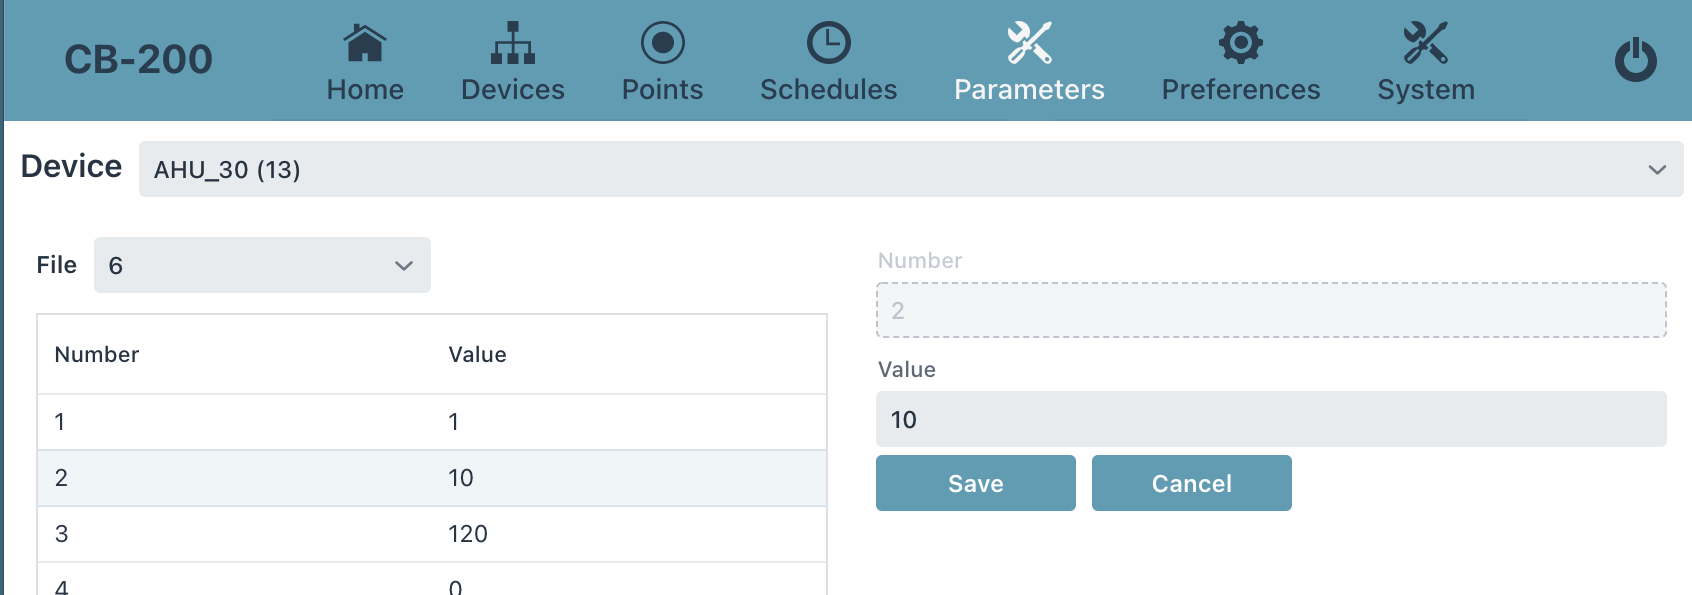Open the File dropdown set to 6
Image resolution: width=1692 pixels, height=595 pixels.
coord(262,265)
